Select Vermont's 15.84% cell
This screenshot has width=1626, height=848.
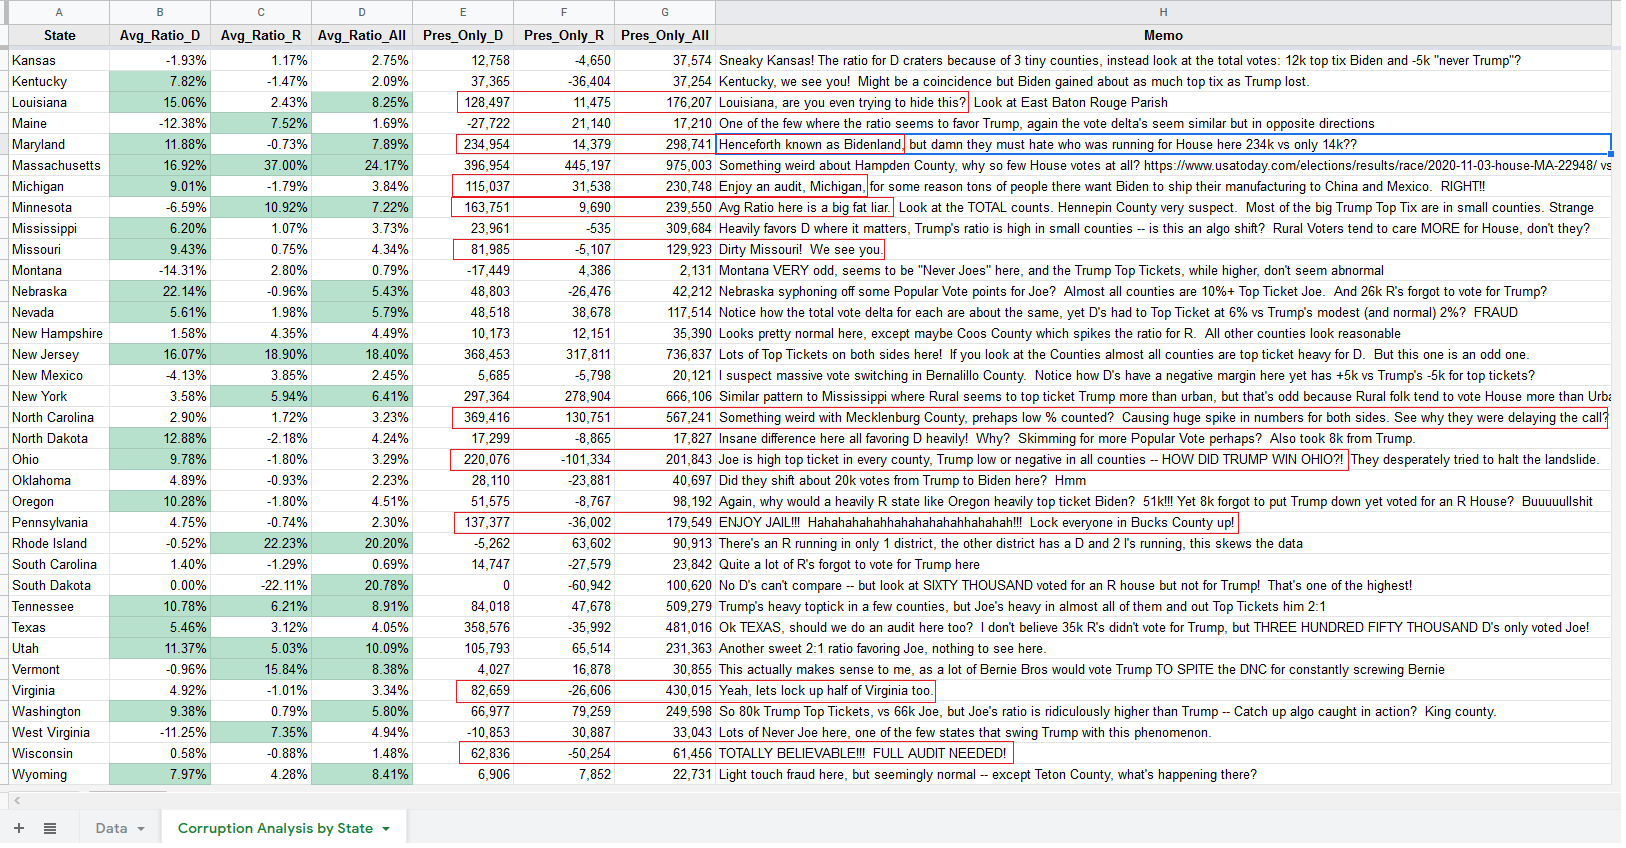(x=261, y=669)
